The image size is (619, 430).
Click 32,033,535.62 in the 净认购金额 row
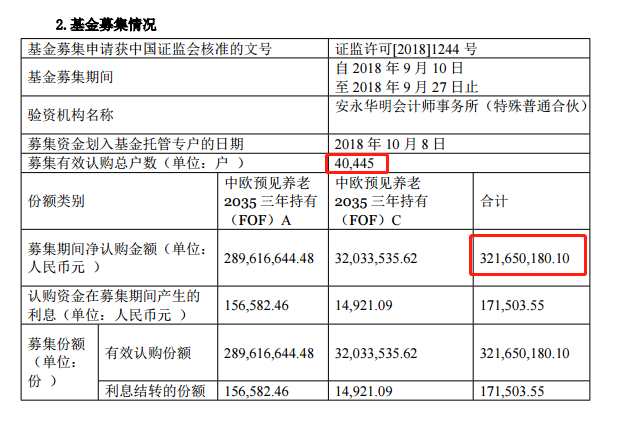(390, 258)
